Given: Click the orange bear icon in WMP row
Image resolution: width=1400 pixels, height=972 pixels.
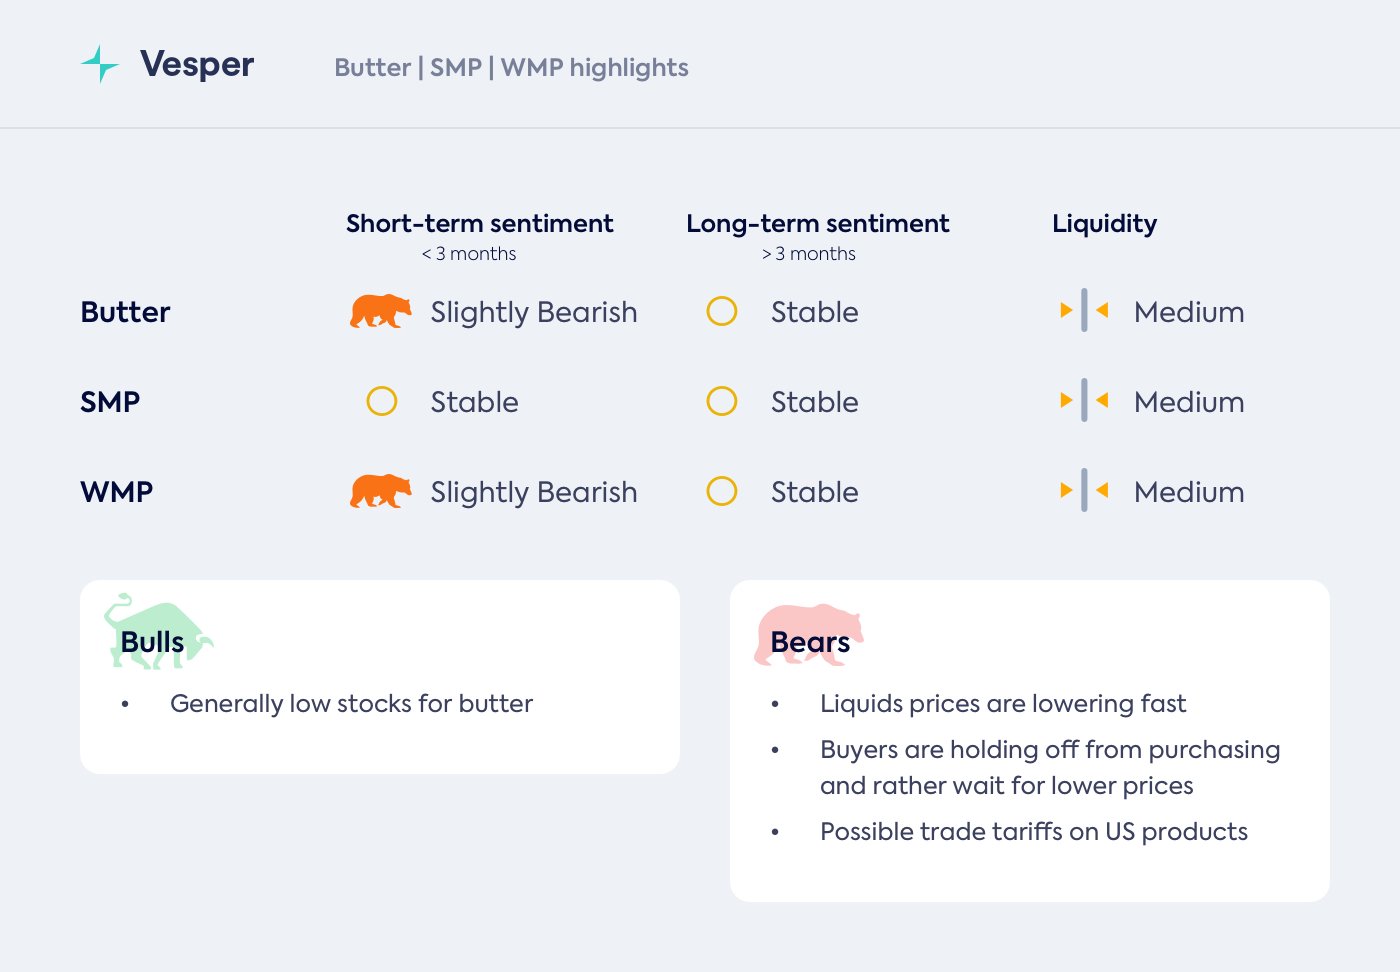Looking at the screenshot, I should coord(380,492).
